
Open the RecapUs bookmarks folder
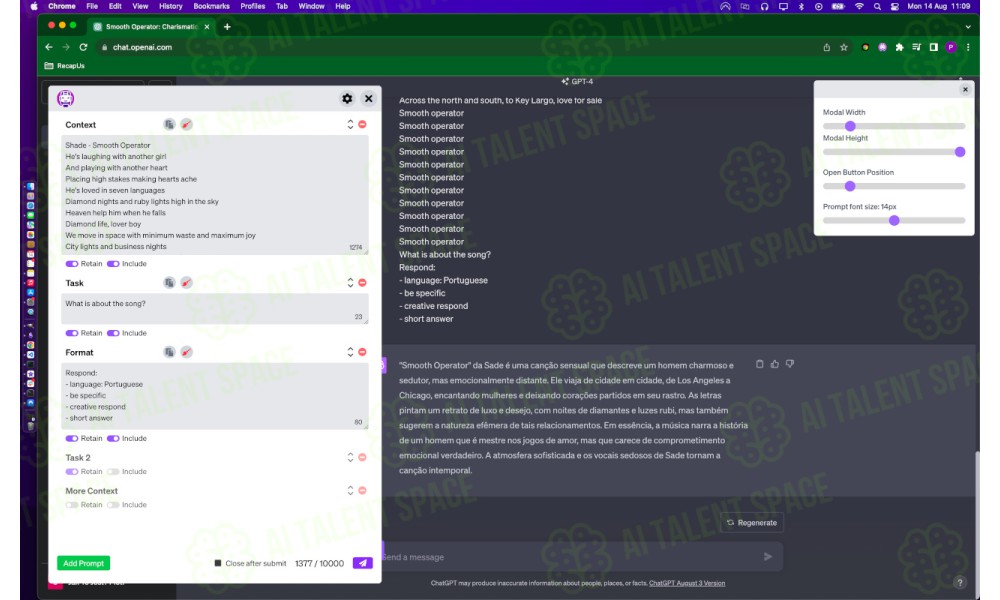64,66
